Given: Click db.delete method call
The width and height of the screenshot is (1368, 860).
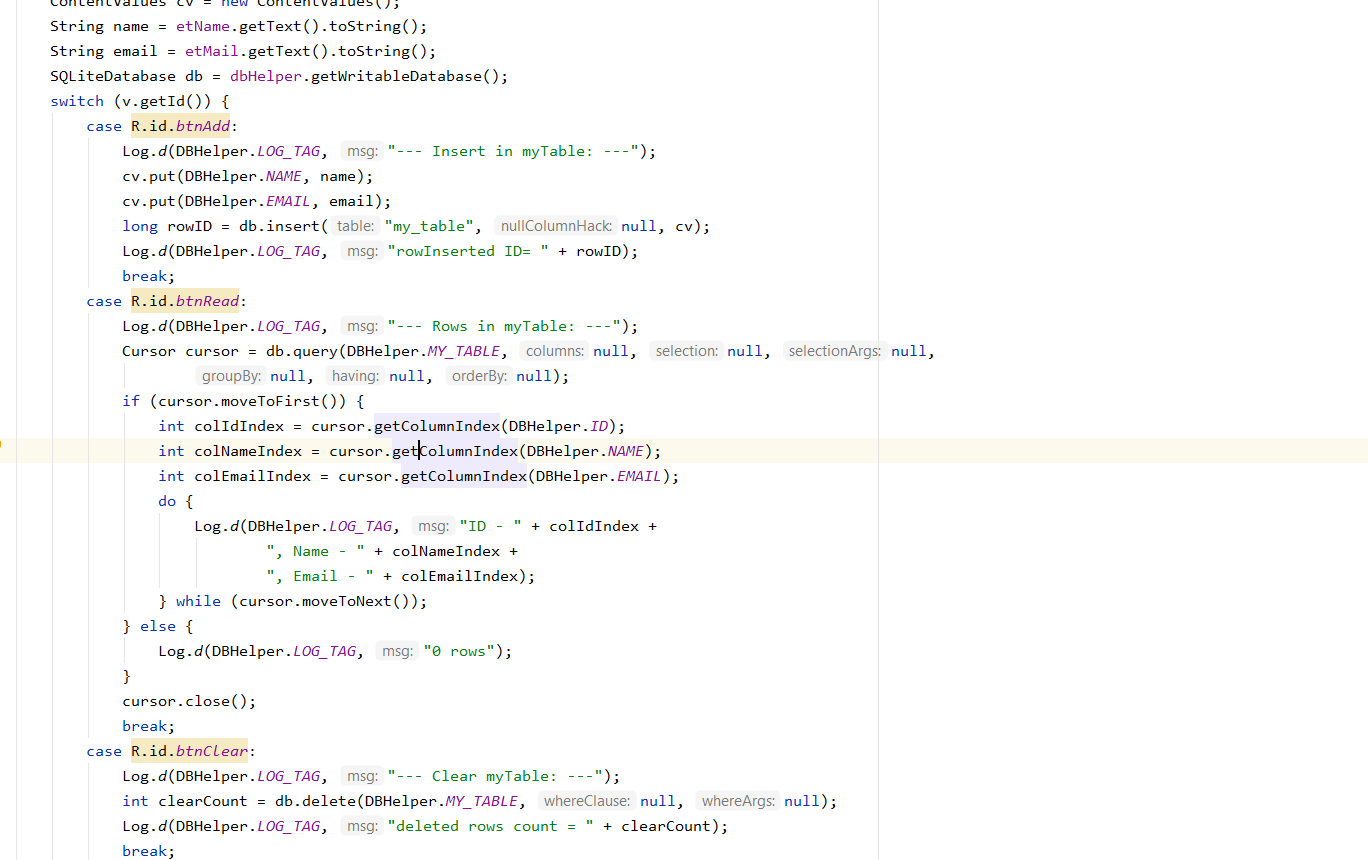Looking at the screenshot, I should pyautogui.click(x=315, y=801).
